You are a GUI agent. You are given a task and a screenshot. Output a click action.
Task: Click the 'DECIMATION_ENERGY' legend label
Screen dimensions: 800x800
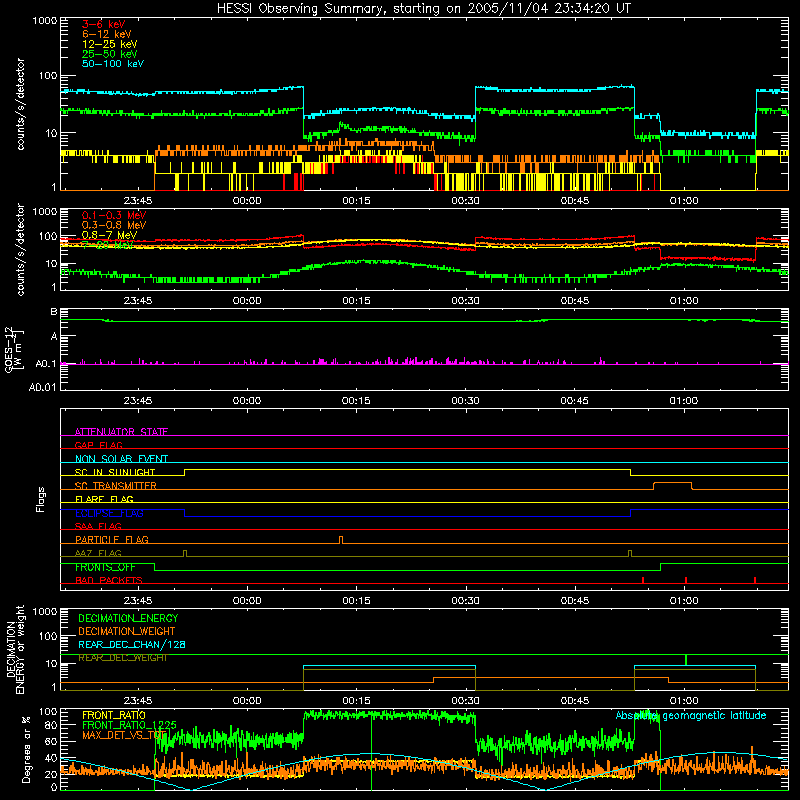point(128,618)
